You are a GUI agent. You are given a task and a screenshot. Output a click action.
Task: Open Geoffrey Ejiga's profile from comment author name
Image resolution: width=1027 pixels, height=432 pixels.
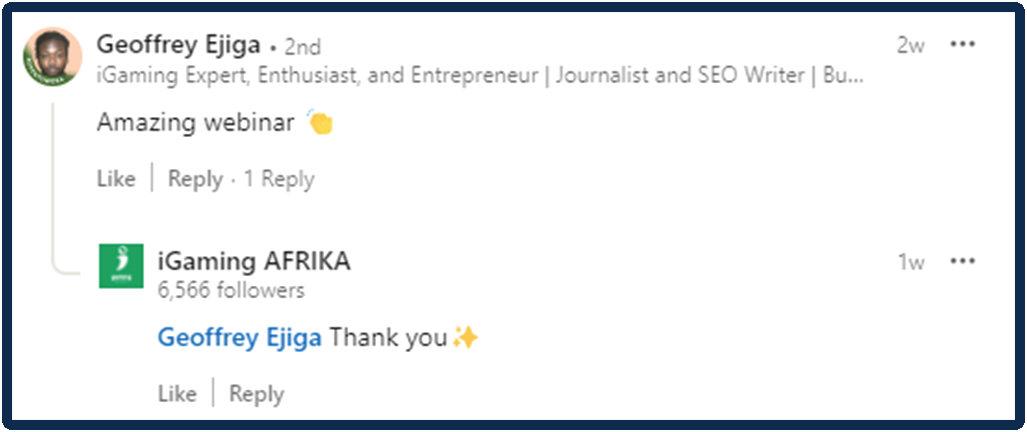pos(178,45)
